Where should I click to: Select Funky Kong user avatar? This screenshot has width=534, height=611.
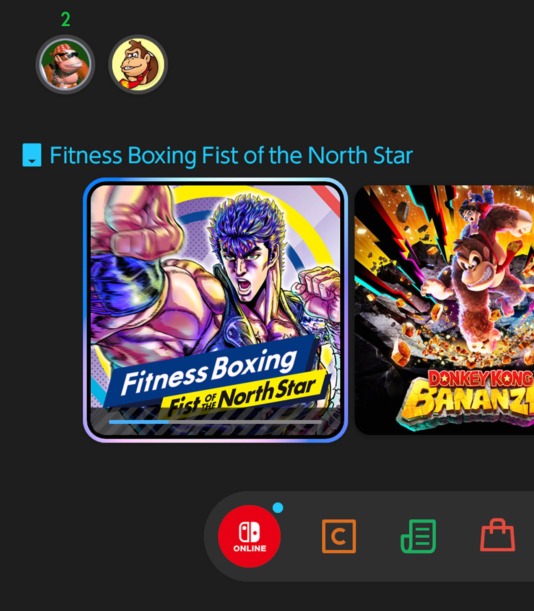coord(65,64)
